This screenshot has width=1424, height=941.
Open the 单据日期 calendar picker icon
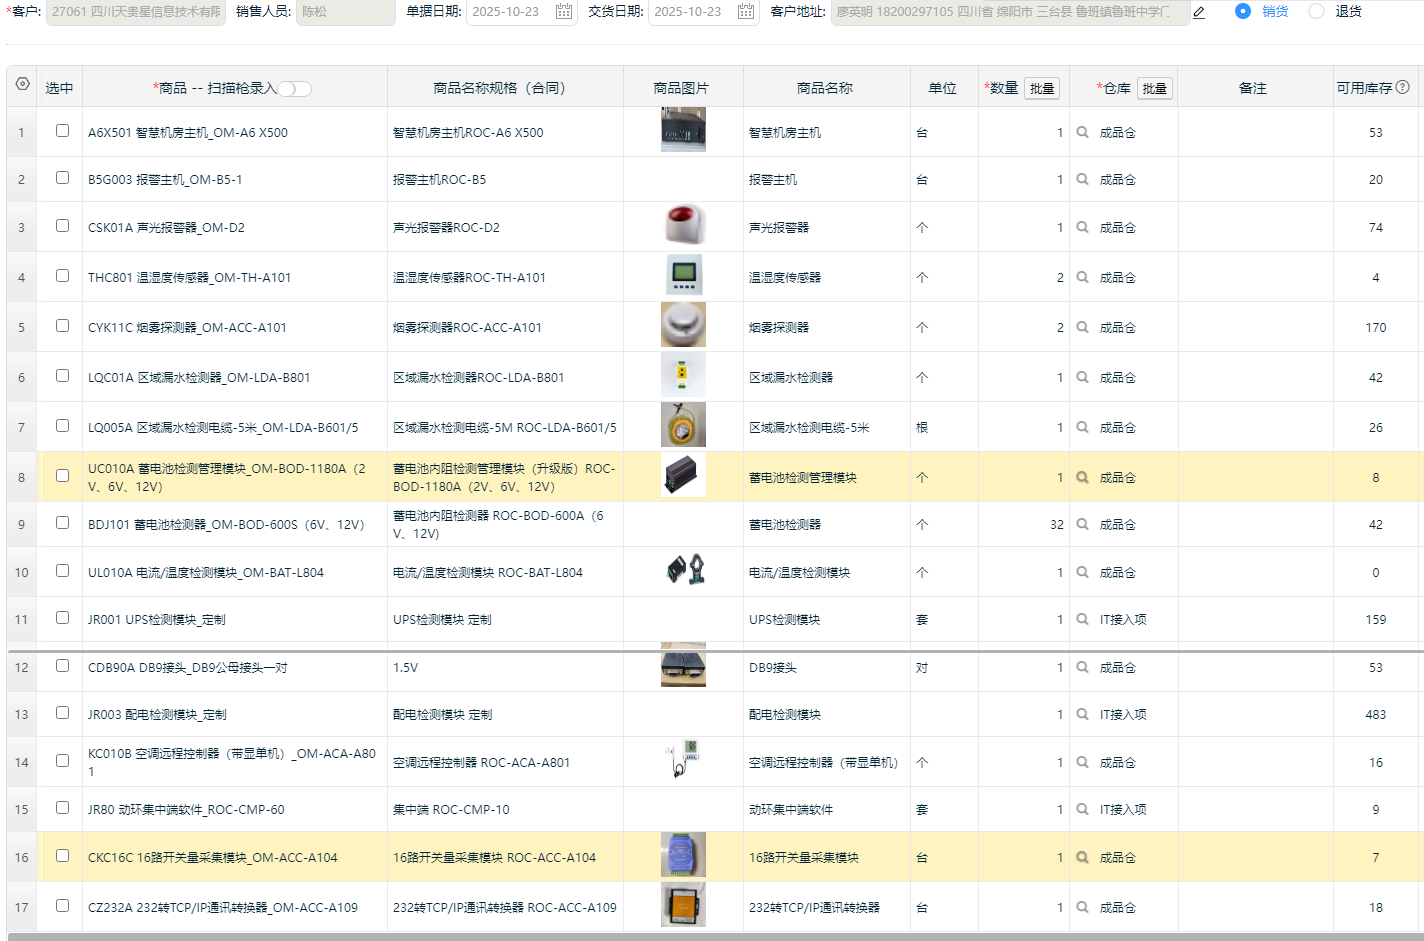coord(564,12)
